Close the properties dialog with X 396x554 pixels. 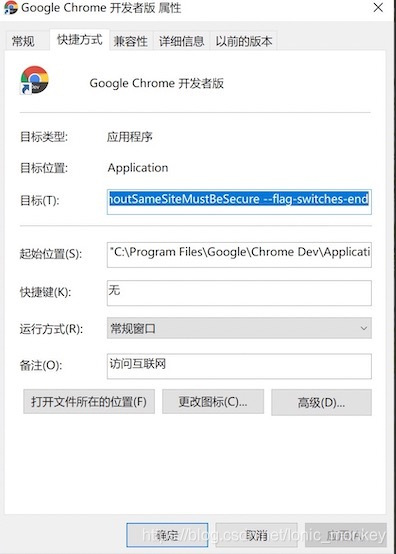click(378, 7)
